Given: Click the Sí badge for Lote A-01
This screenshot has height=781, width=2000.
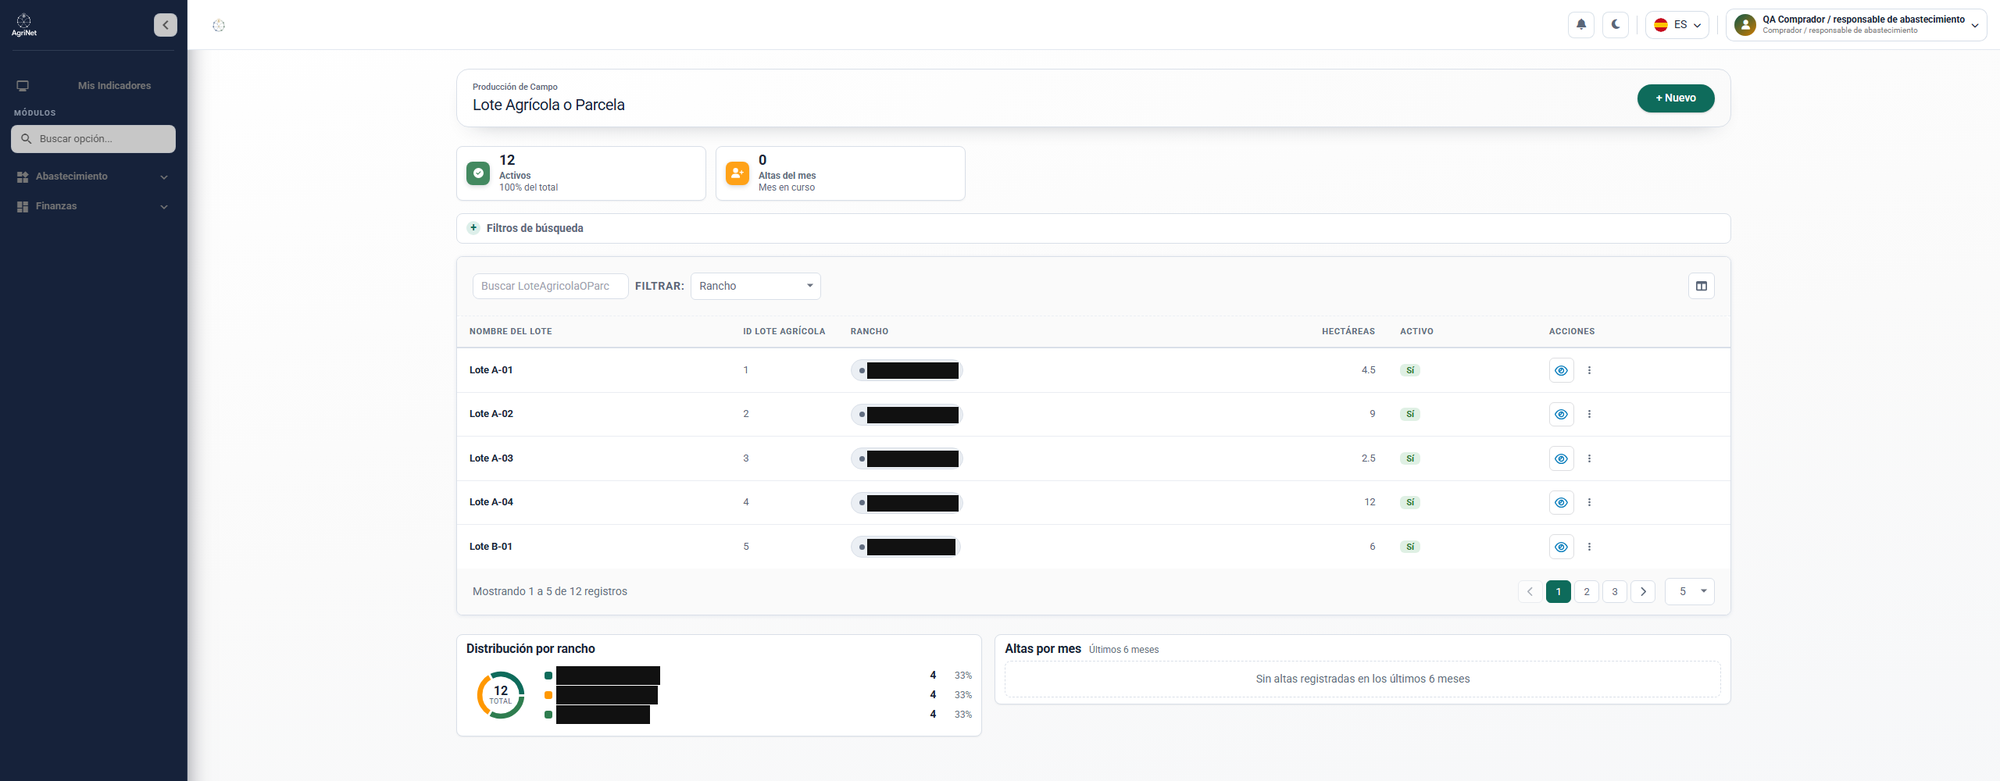Looking at the screenshot, I should click(x=1410, y=371).
